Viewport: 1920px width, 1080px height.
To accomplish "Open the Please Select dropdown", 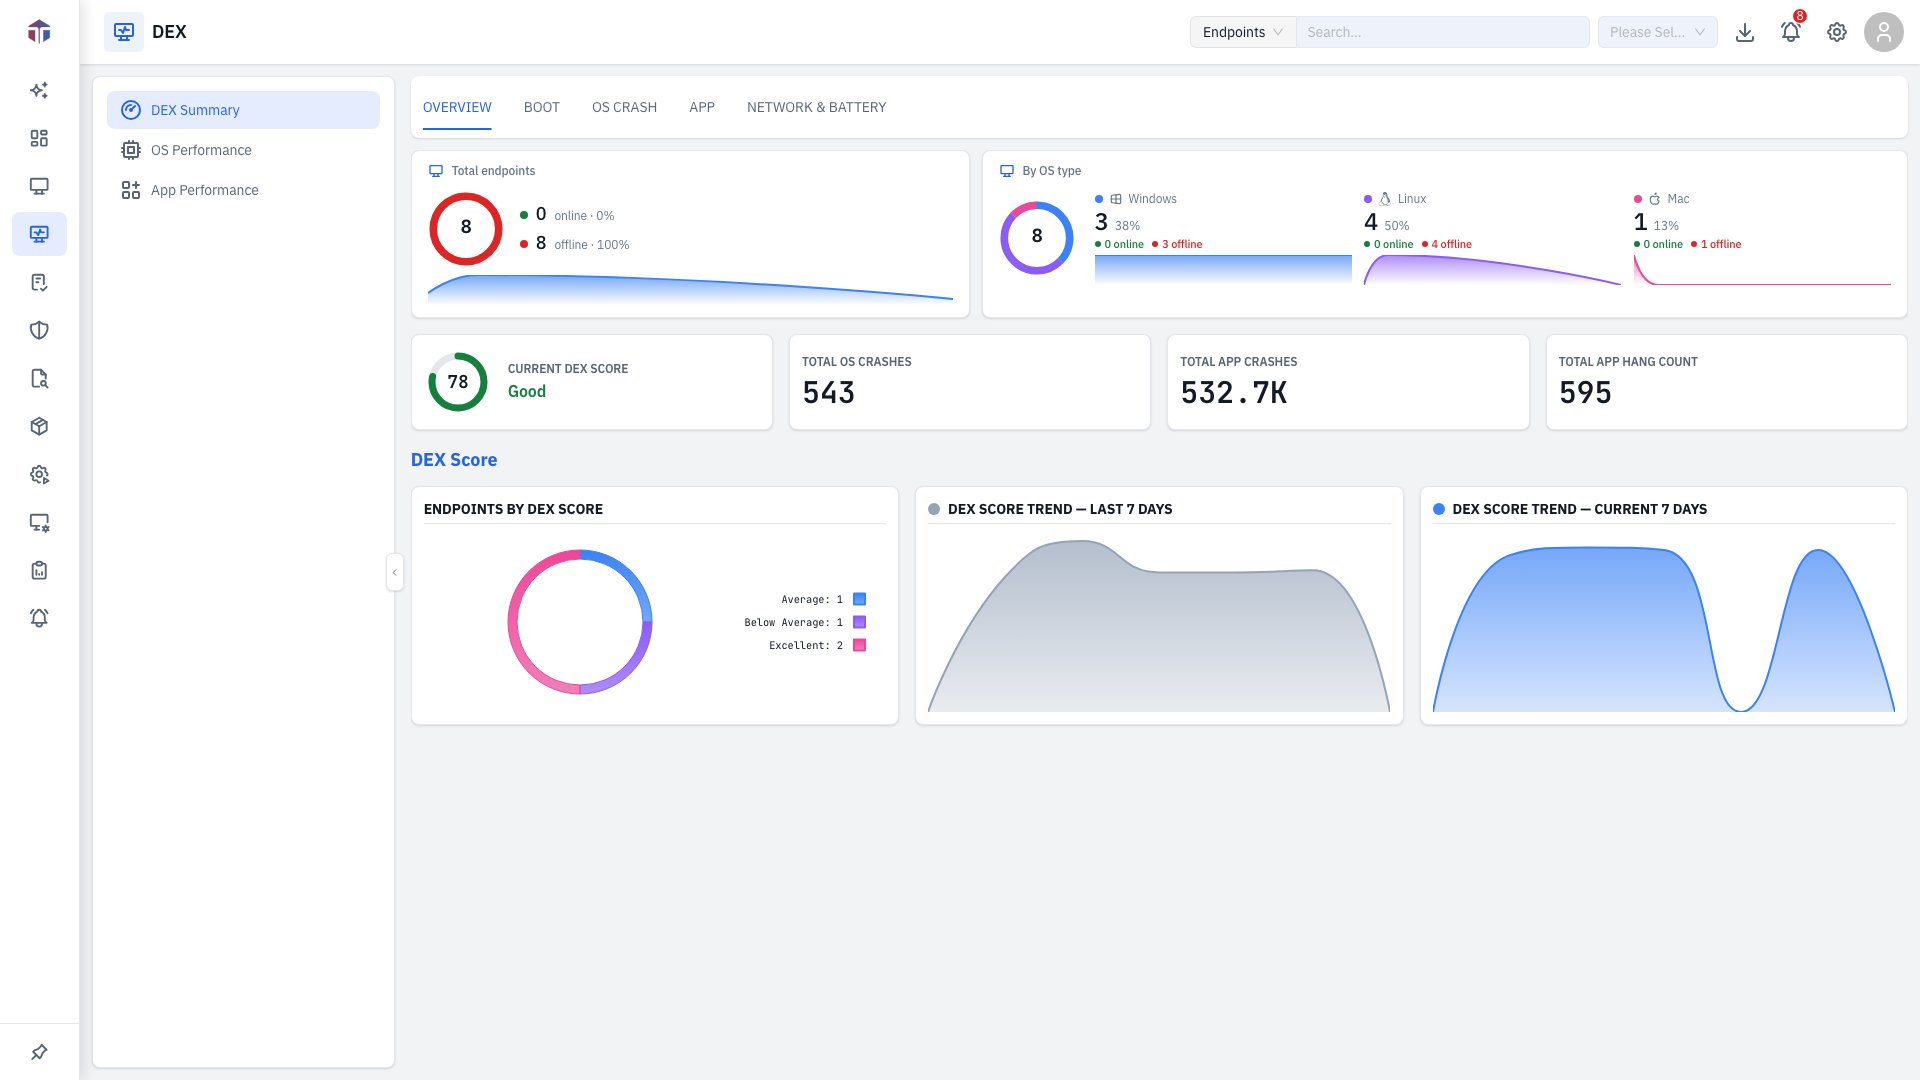I will (x=1658, y=32).
